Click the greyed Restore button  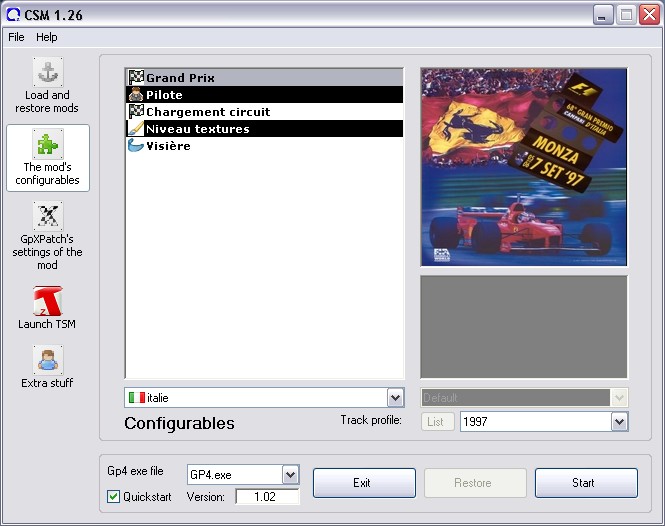(x=475, y=483)
